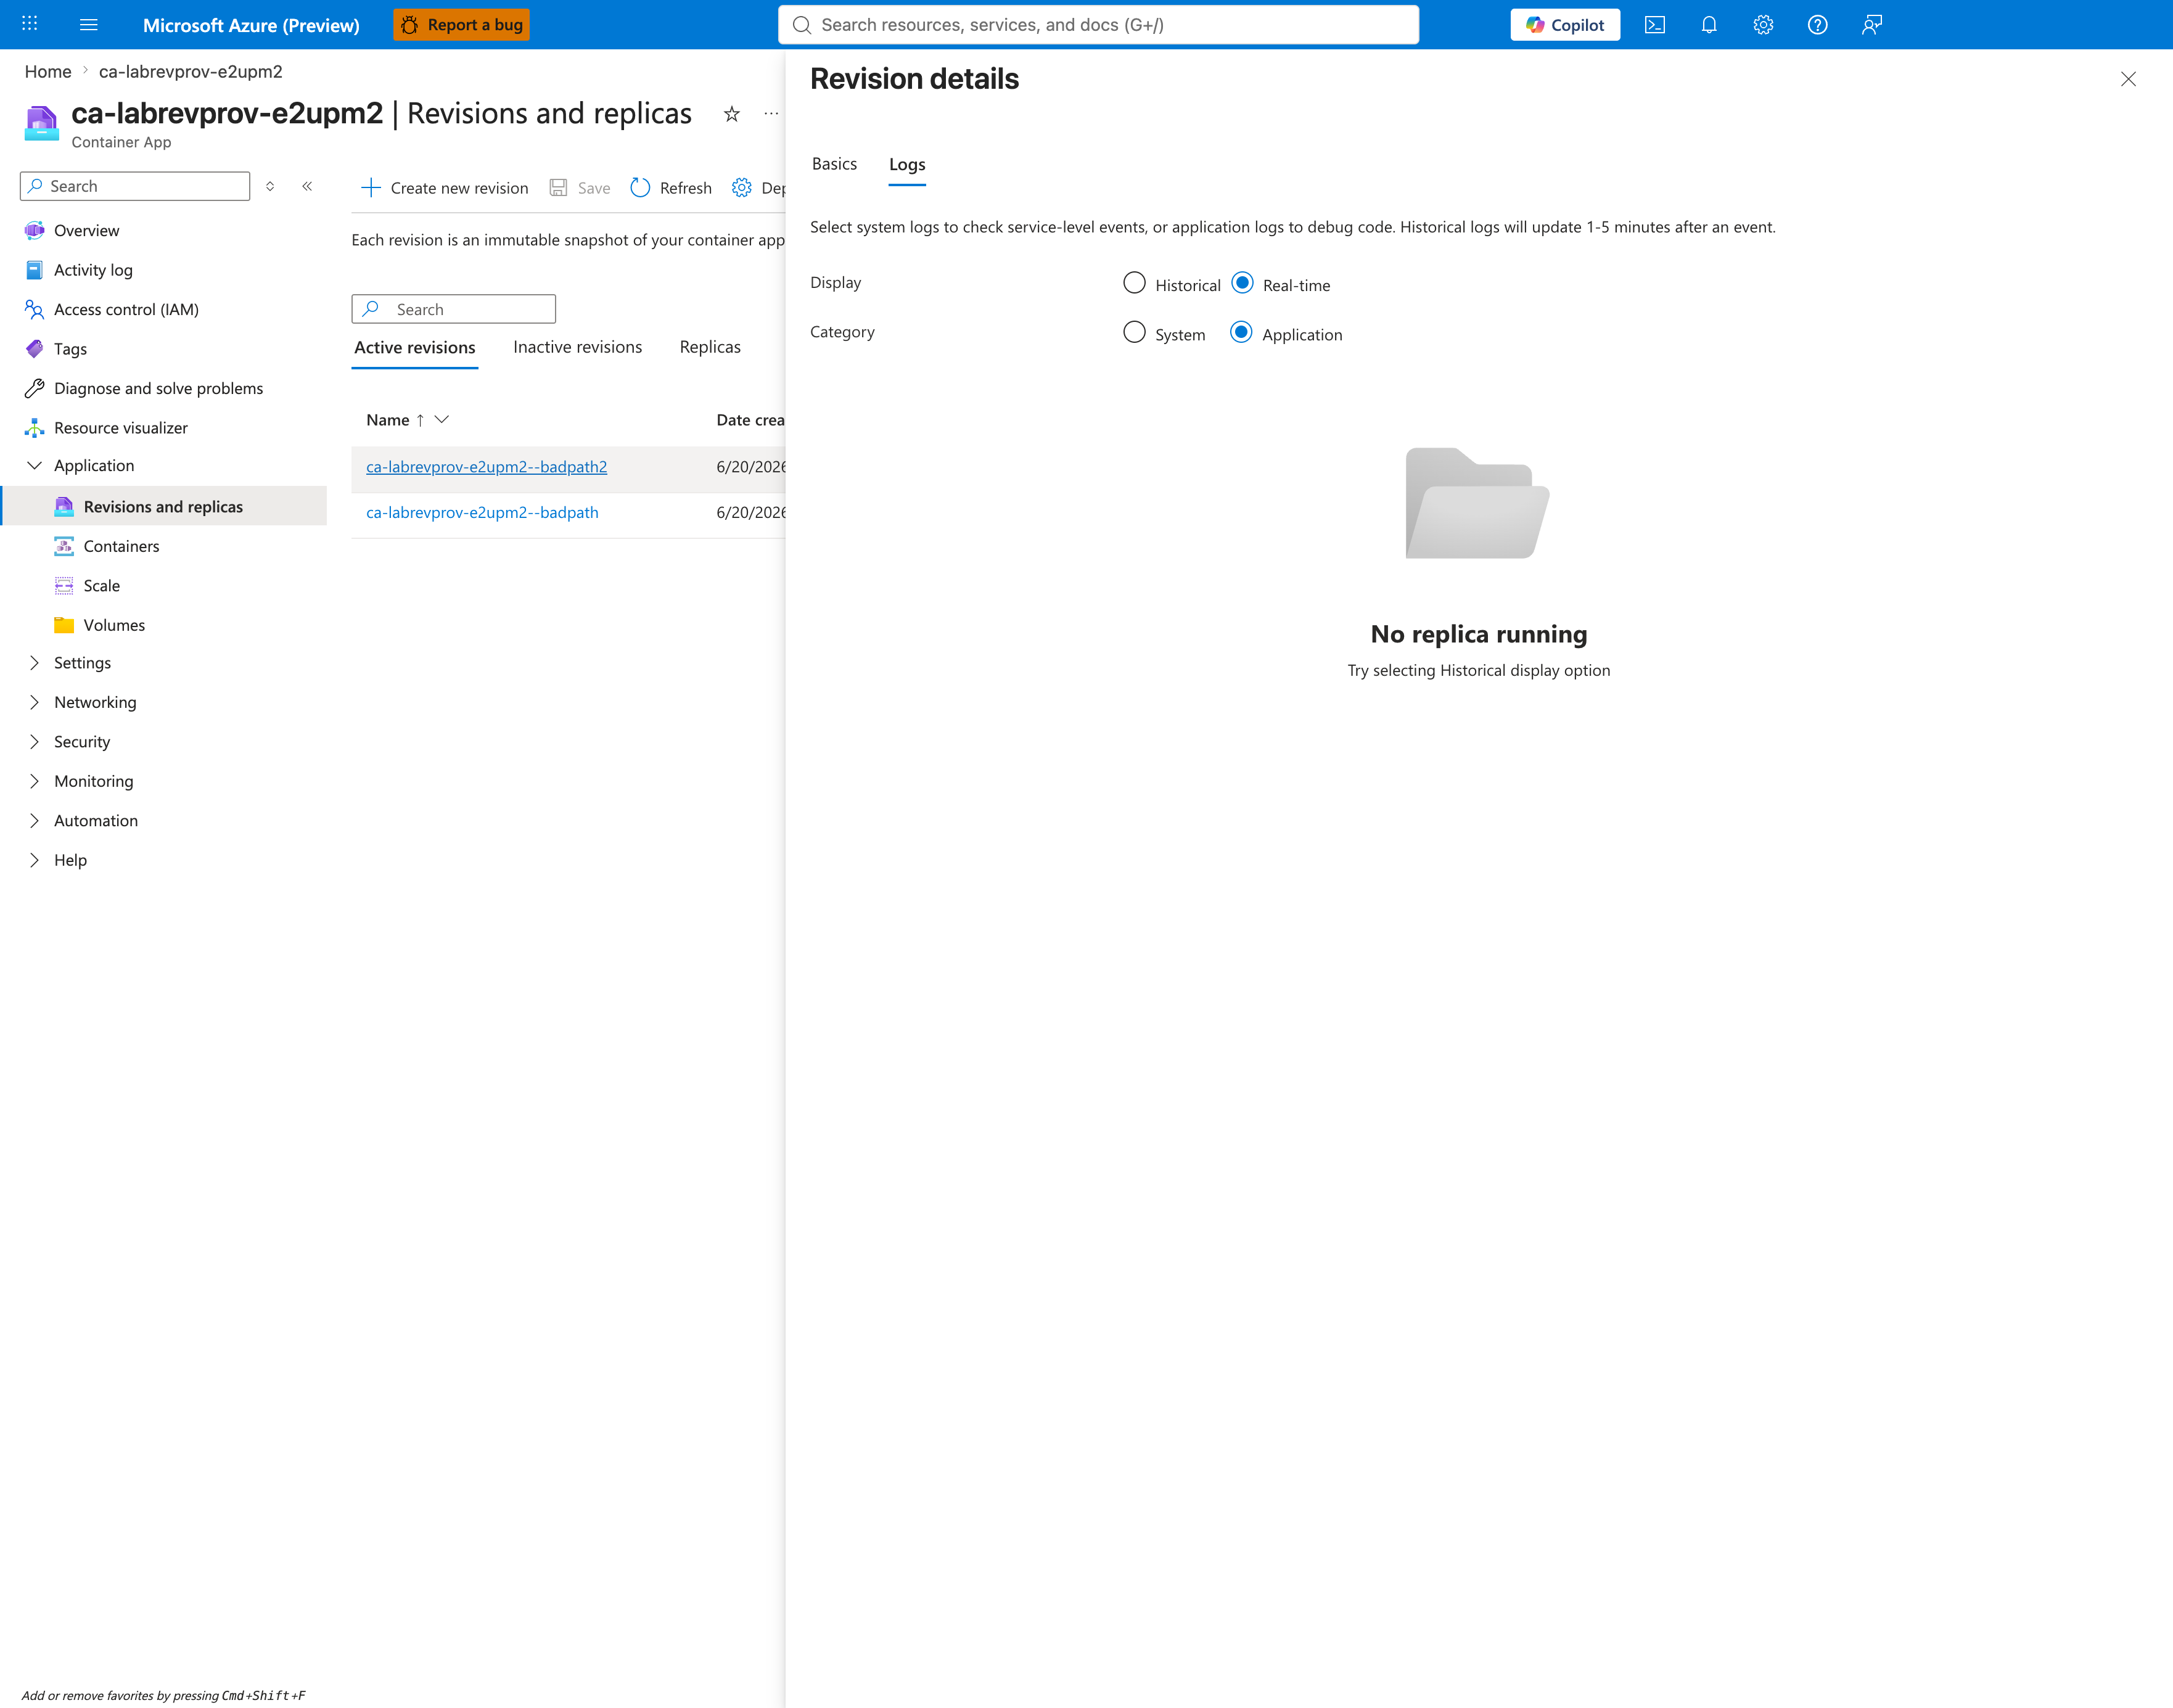
Task: Open the app launcher waffle icon
Action: tap(30, 24)
